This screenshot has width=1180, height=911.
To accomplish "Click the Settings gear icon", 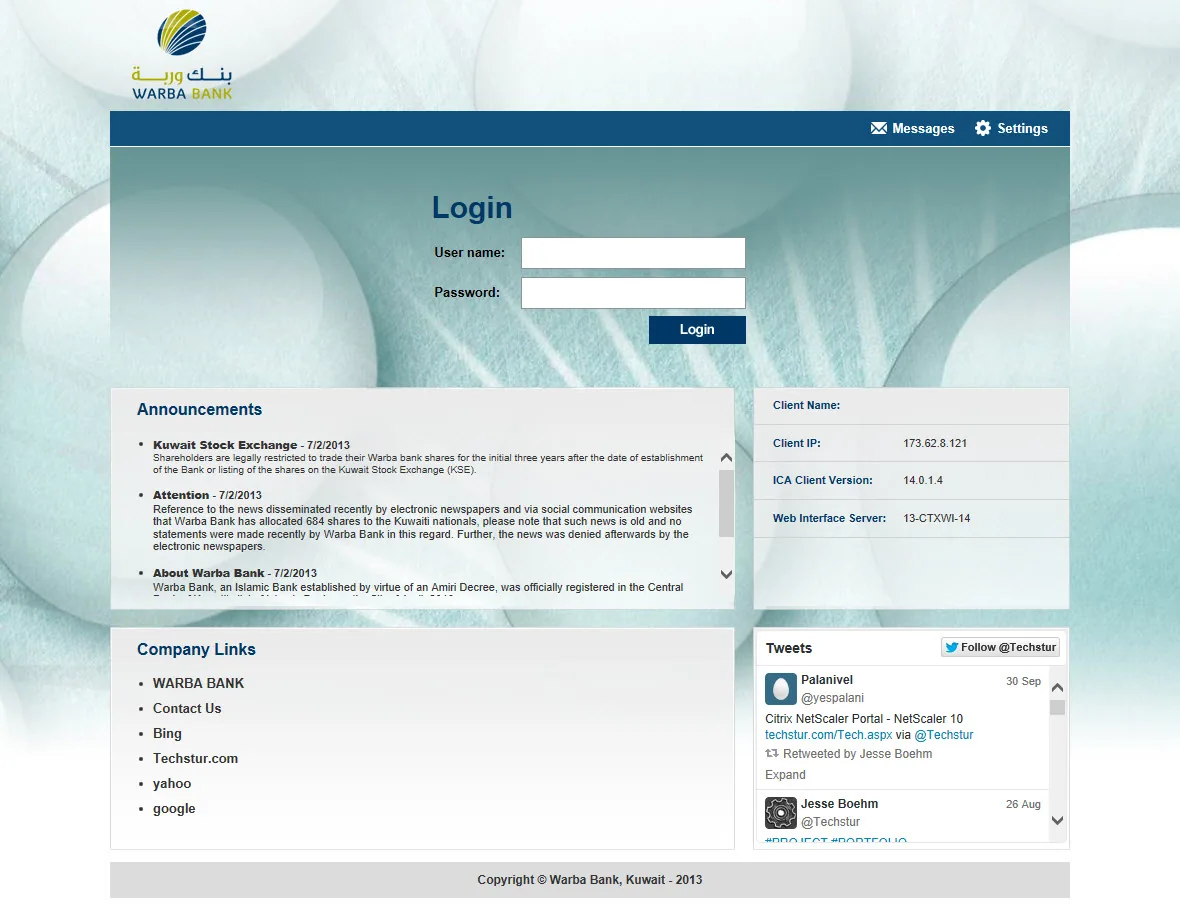I will [x=983, y=128].
